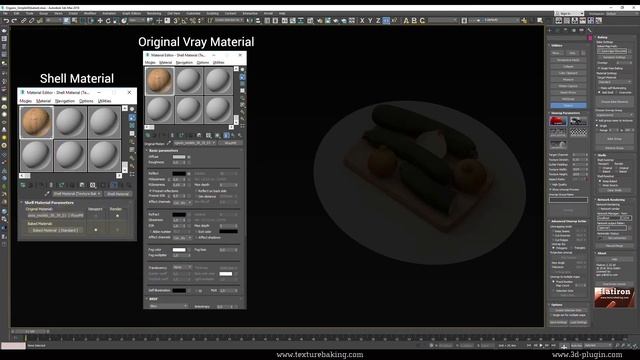Click Assign Material to Selection in Shell editor
640x360 pixels.
click(x=41, y=185)
